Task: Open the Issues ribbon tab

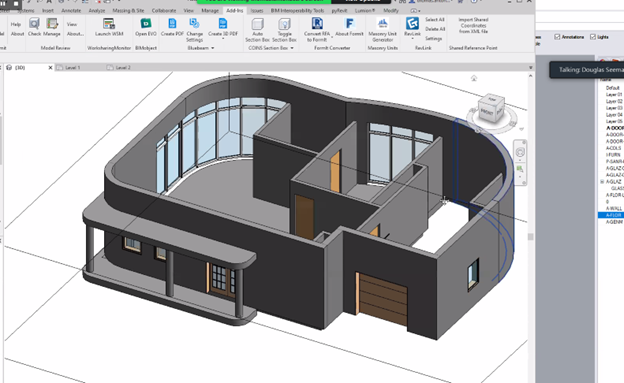Action: click(x=257, y=10)
